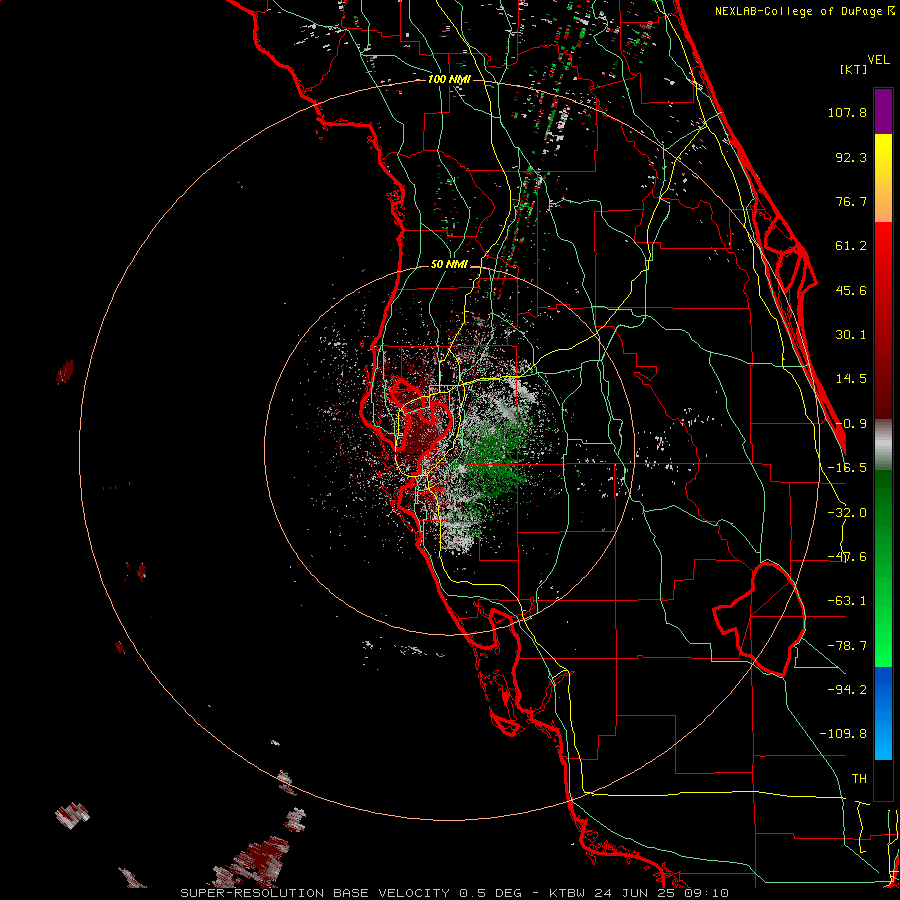Viewport: 900px width, 900px height.
Task: Click the [KT] units label
Action: pyautogui.click(x=854, y=69)
